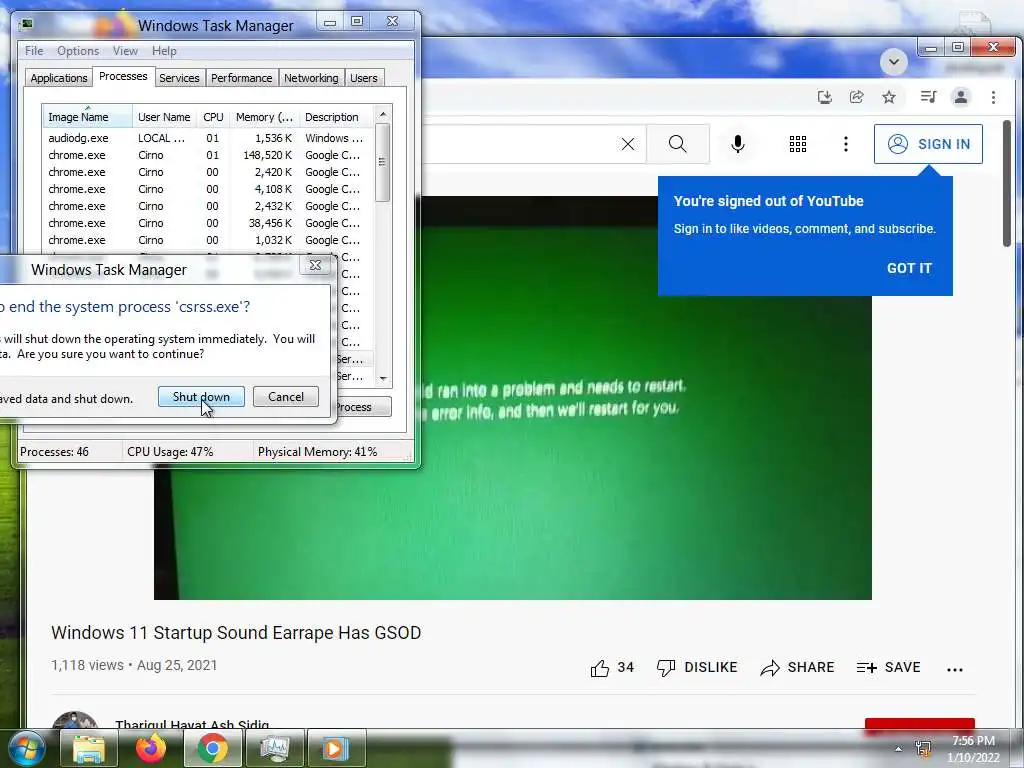The height and width of the screenshot is (768, 1024).
Task: Sort processes by Memory column
Action: pos(264,117)
